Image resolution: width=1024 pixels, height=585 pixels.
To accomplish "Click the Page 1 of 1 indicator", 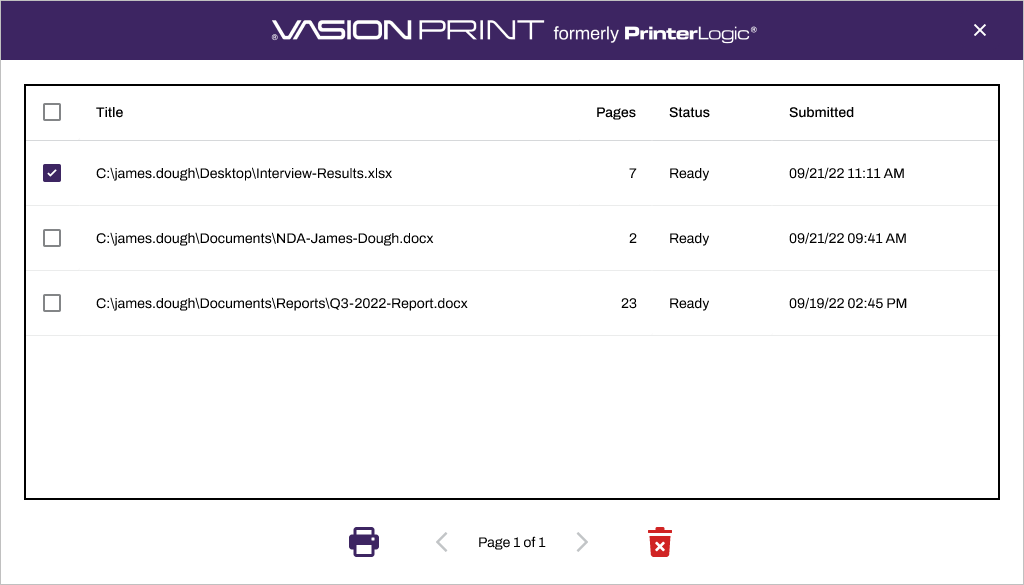I will 511,543.
